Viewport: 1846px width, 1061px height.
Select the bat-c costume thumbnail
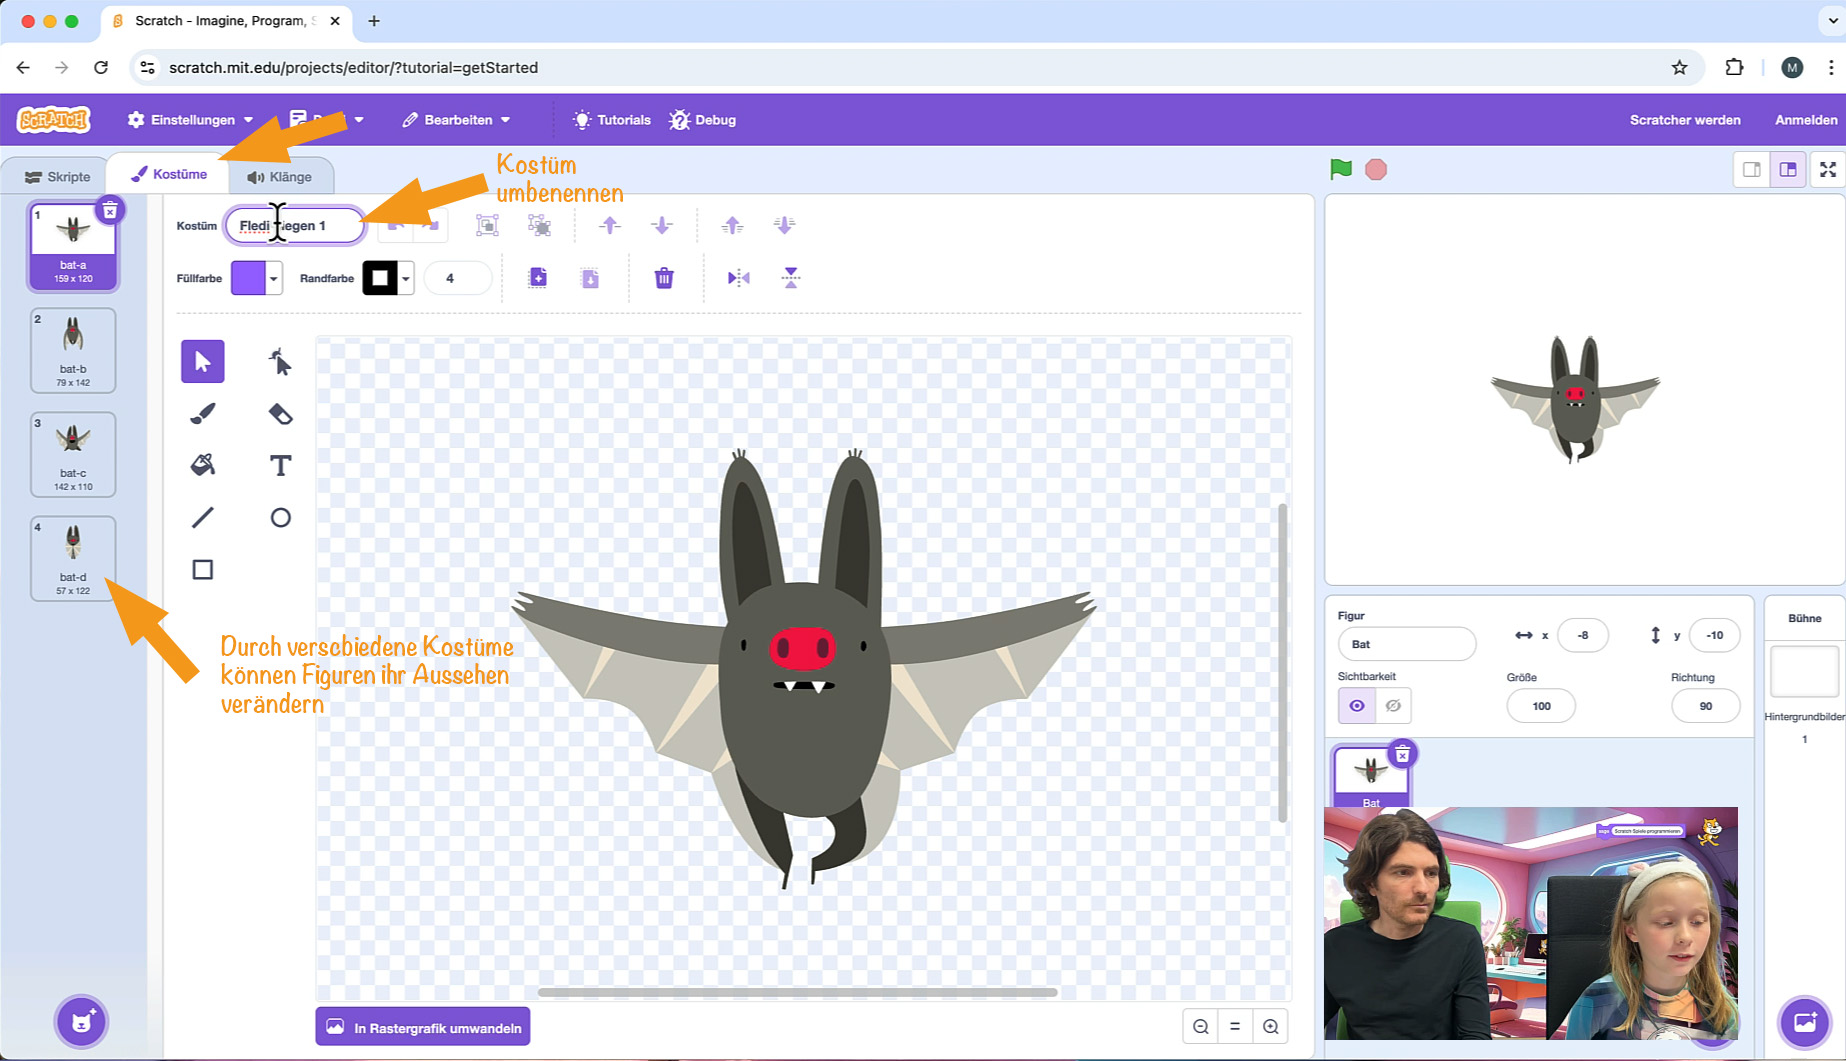tap(73, 454)
